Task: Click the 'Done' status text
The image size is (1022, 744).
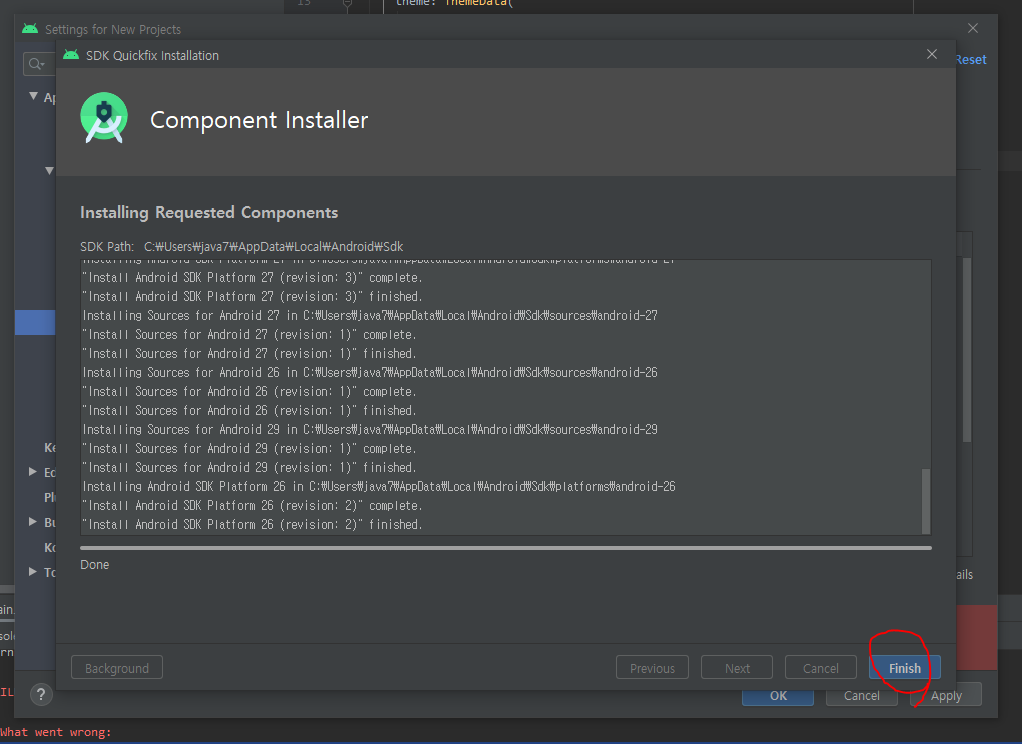Action: coord(95,565)
